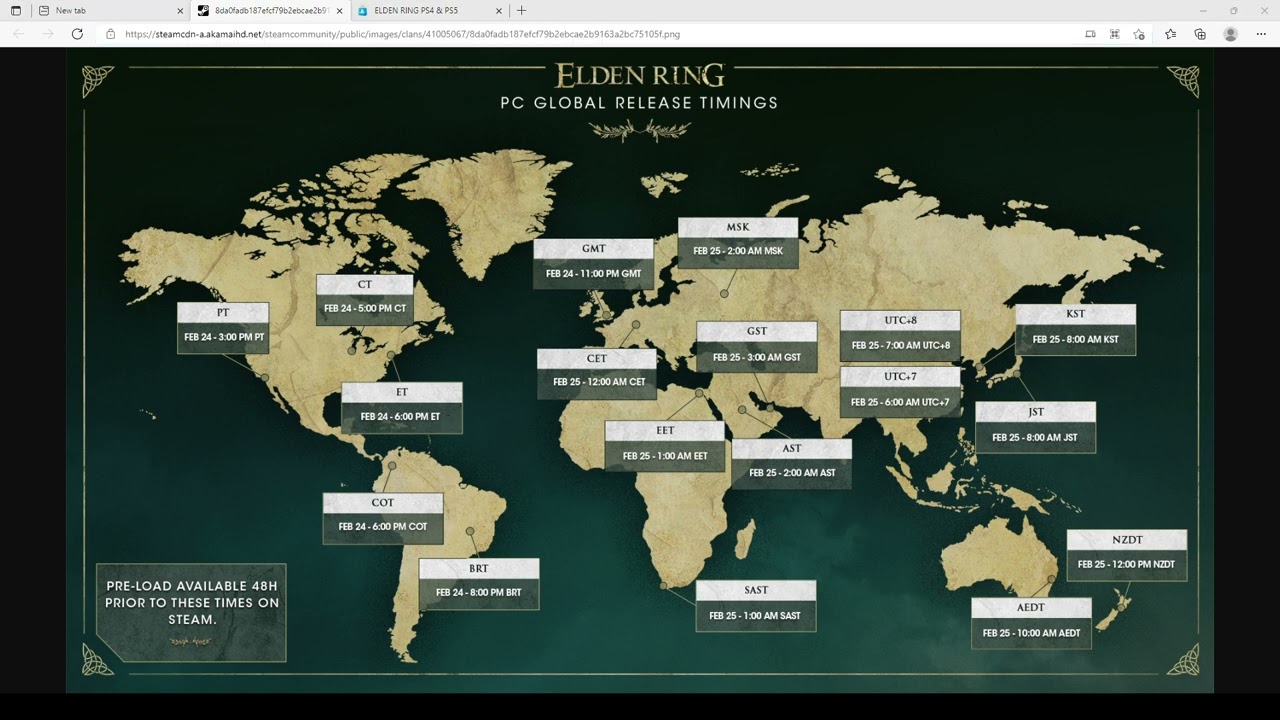Click "FEB 24 - 6:00 PM ET" text
The height and width of the screenshot is (720, 1280).
pos(401,417)
